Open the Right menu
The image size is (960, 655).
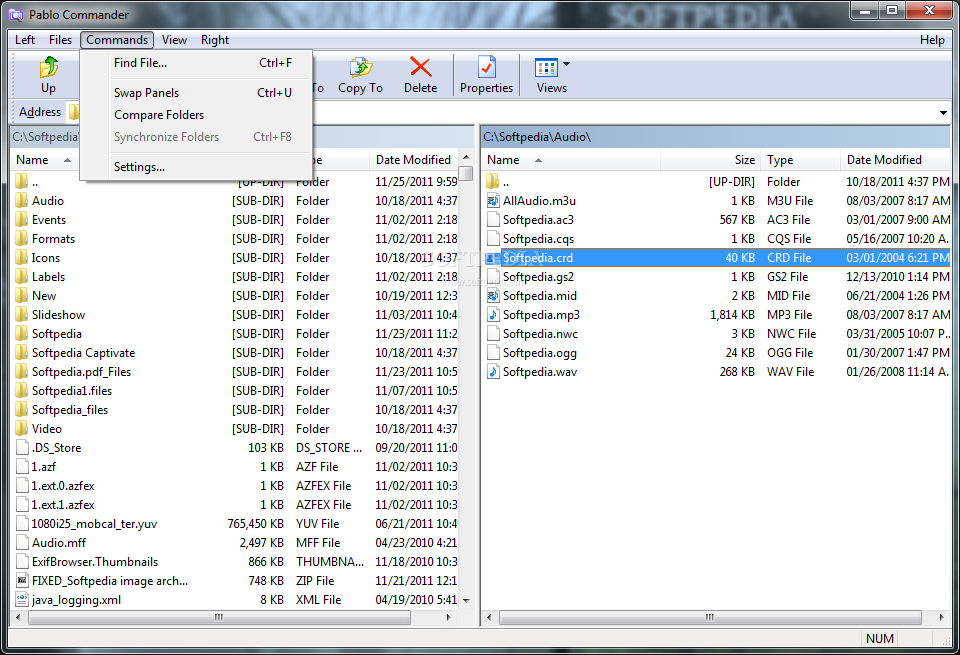215,40
